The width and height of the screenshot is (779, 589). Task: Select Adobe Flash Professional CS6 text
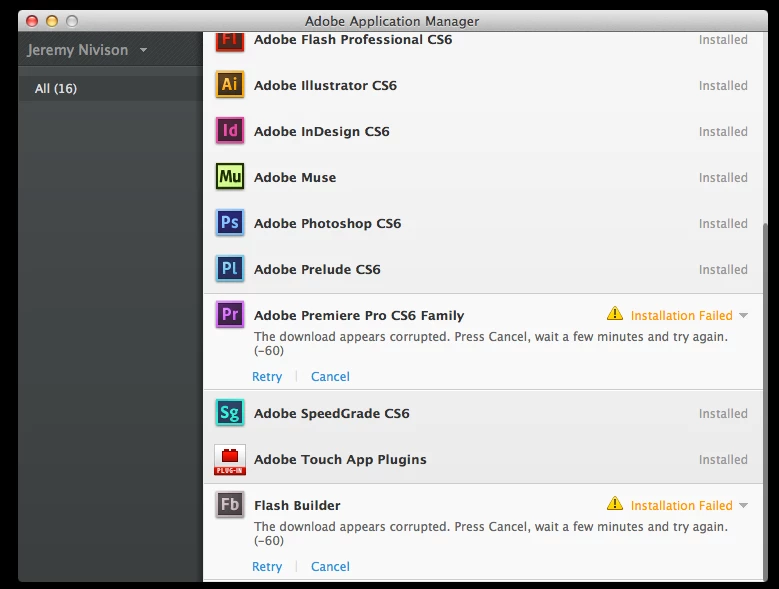point(353,40)
